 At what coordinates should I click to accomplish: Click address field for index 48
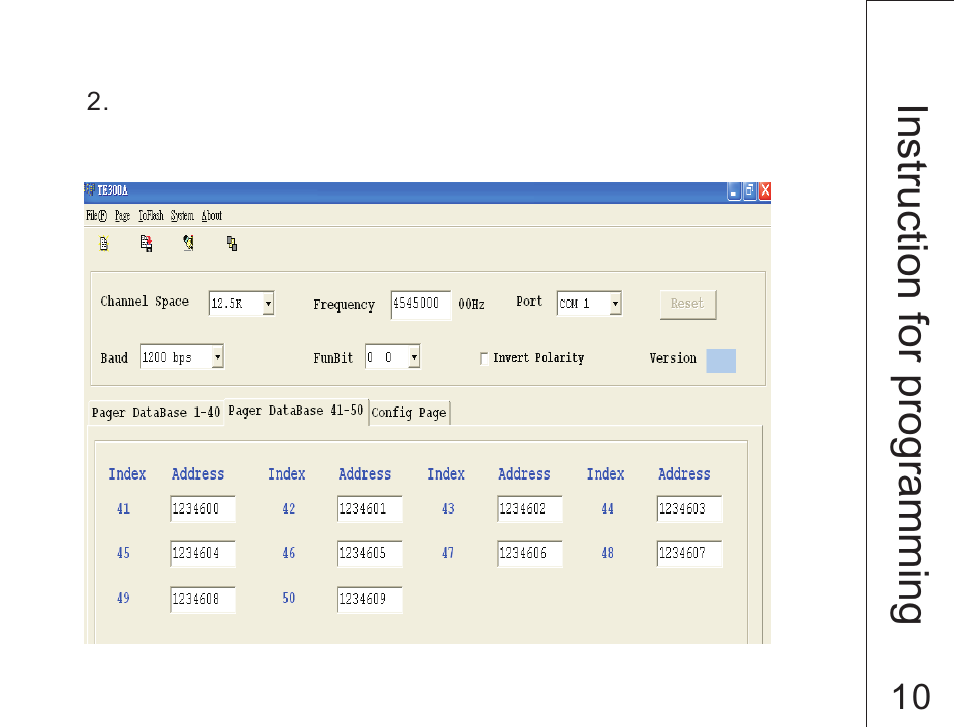click(689, 554)
